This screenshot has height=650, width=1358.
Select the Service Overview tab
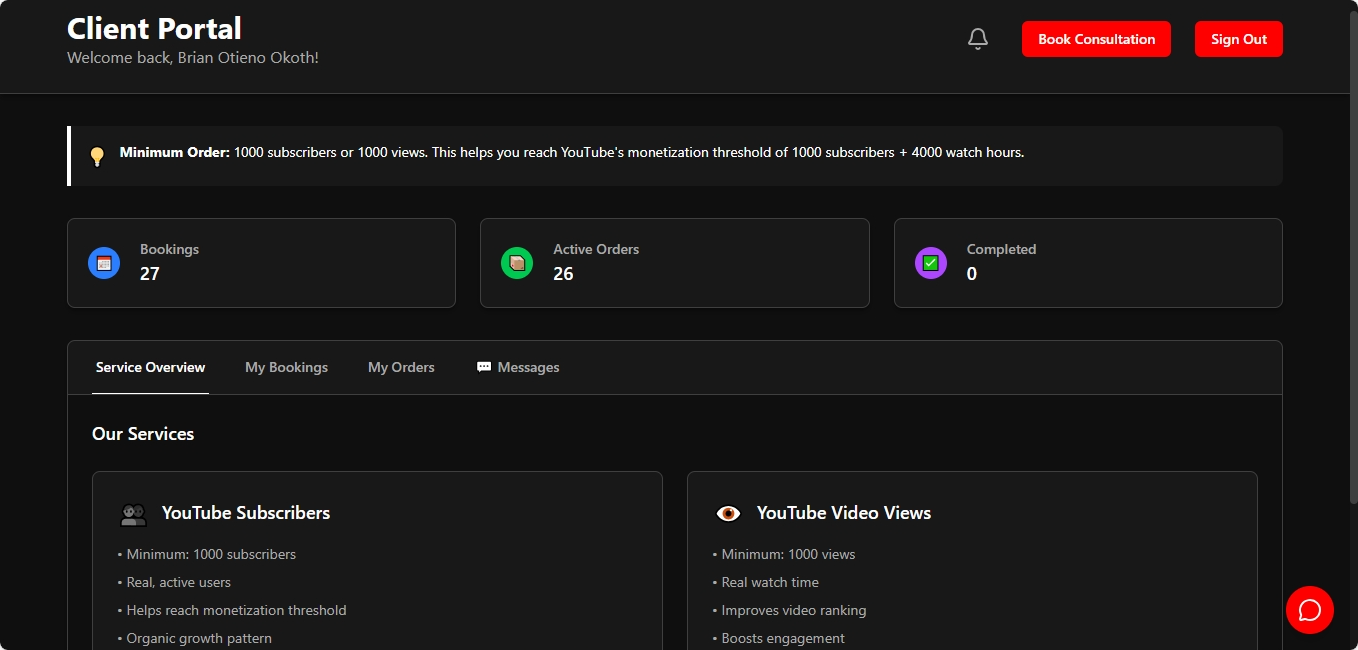[150, 367]
